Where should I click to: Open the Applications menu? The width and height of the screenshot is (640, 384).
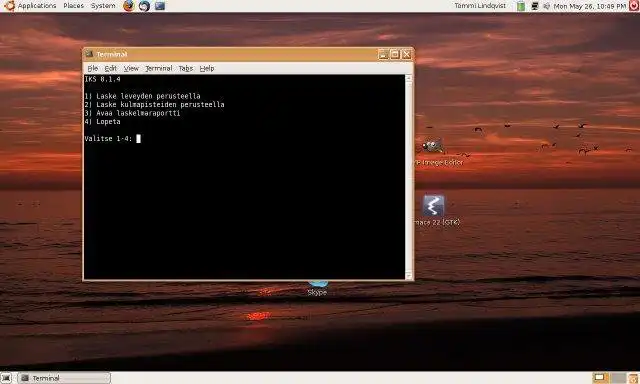pos(37,6)
